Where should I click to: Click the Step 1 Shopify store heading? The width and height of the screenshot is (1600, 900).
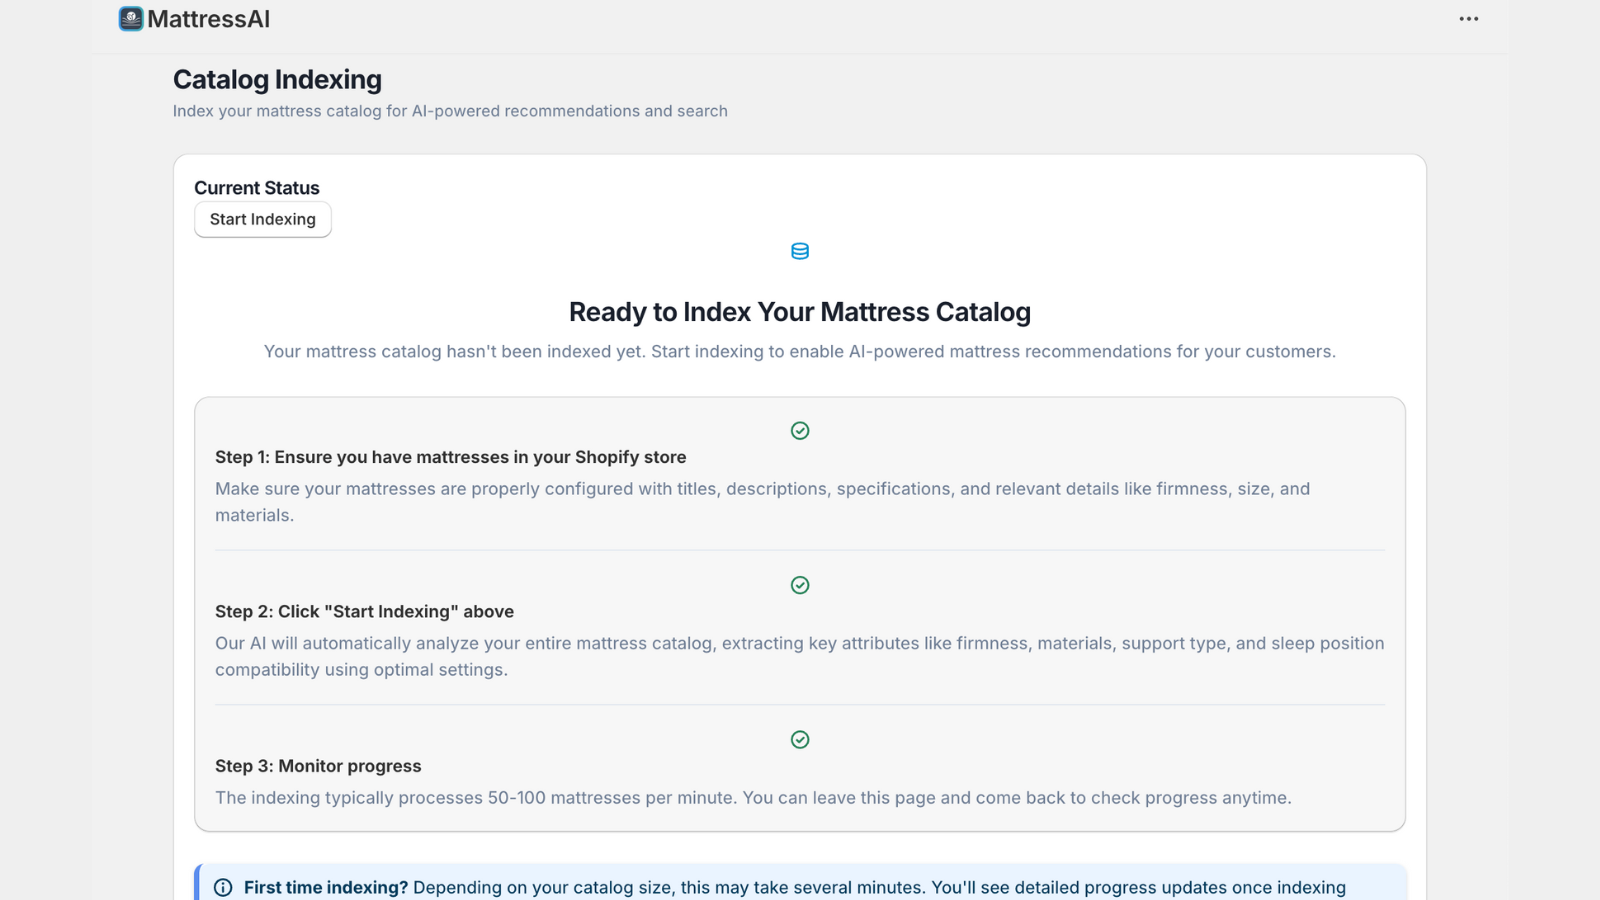(450, 457)
